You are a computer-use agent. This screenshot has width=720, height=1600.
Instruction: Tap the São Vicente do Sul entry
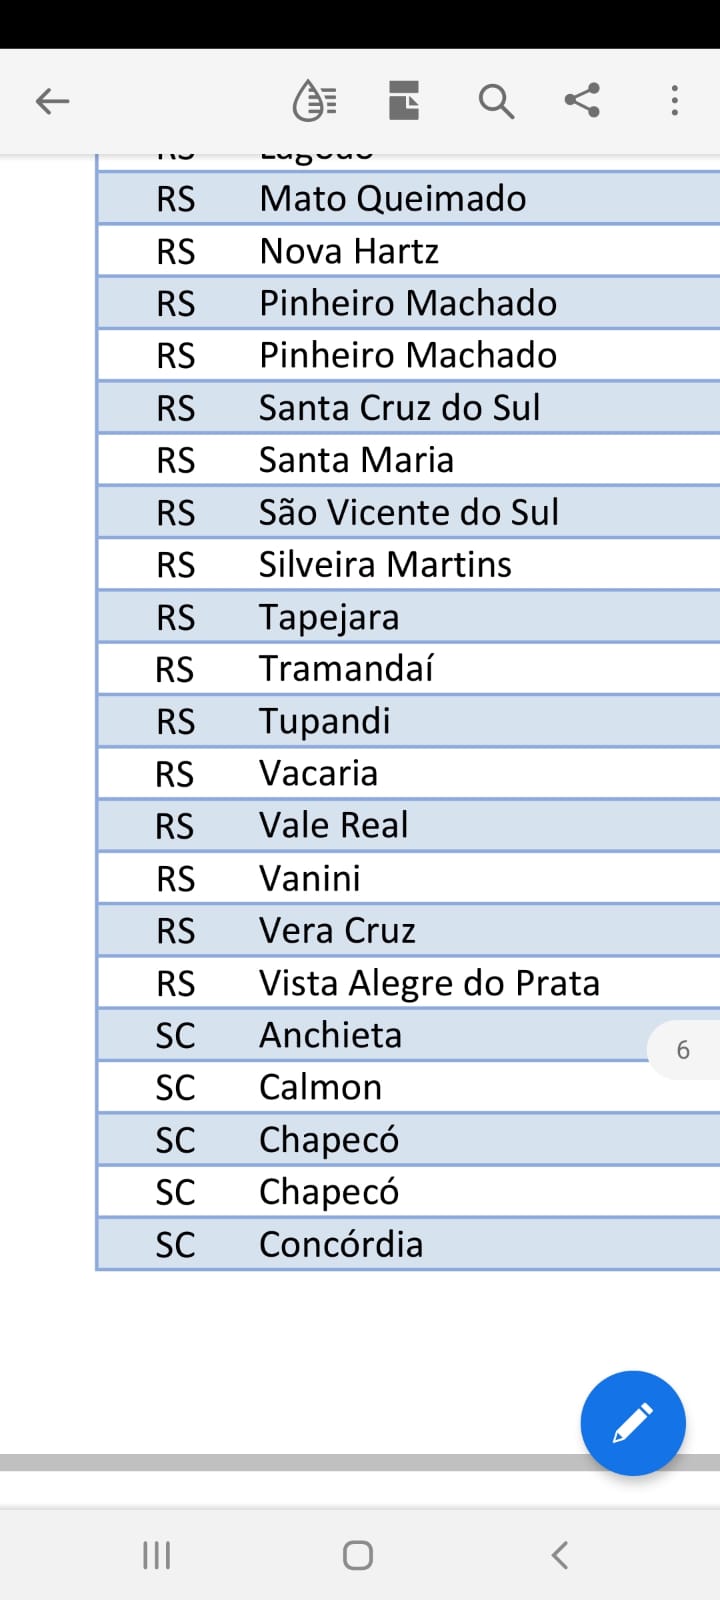click(409, 512)
